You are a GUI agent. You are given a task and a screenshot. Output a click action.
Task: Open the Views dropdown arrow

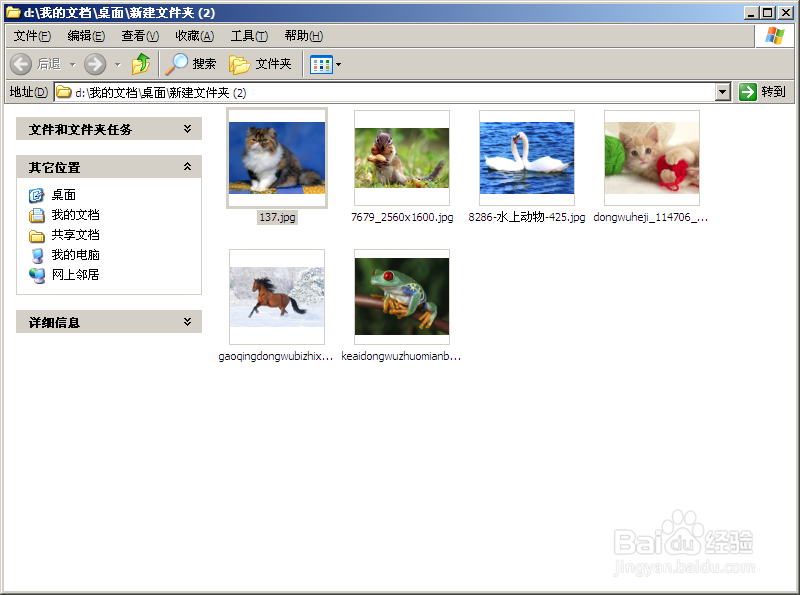(x=338, y=64)
